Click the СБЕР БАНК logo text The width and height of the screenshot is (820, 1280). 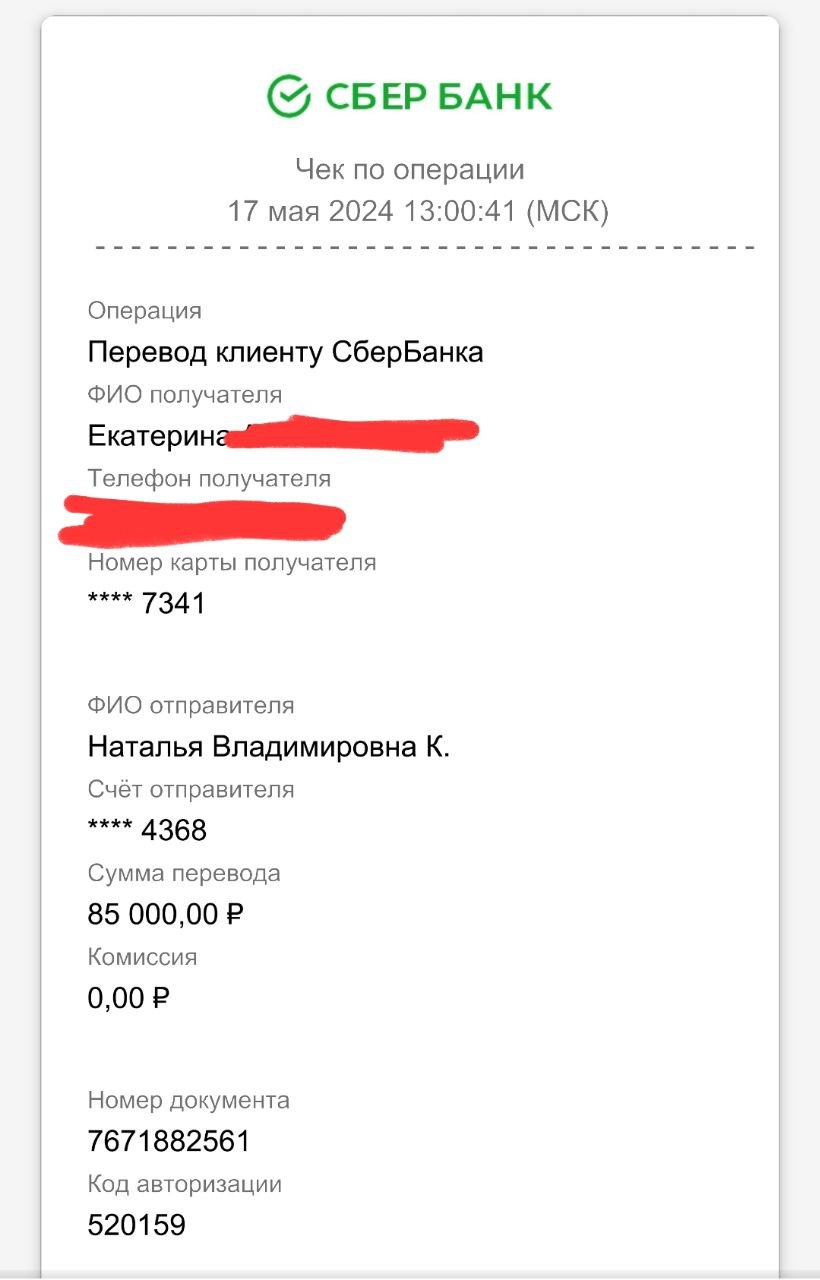click(438, 97)
